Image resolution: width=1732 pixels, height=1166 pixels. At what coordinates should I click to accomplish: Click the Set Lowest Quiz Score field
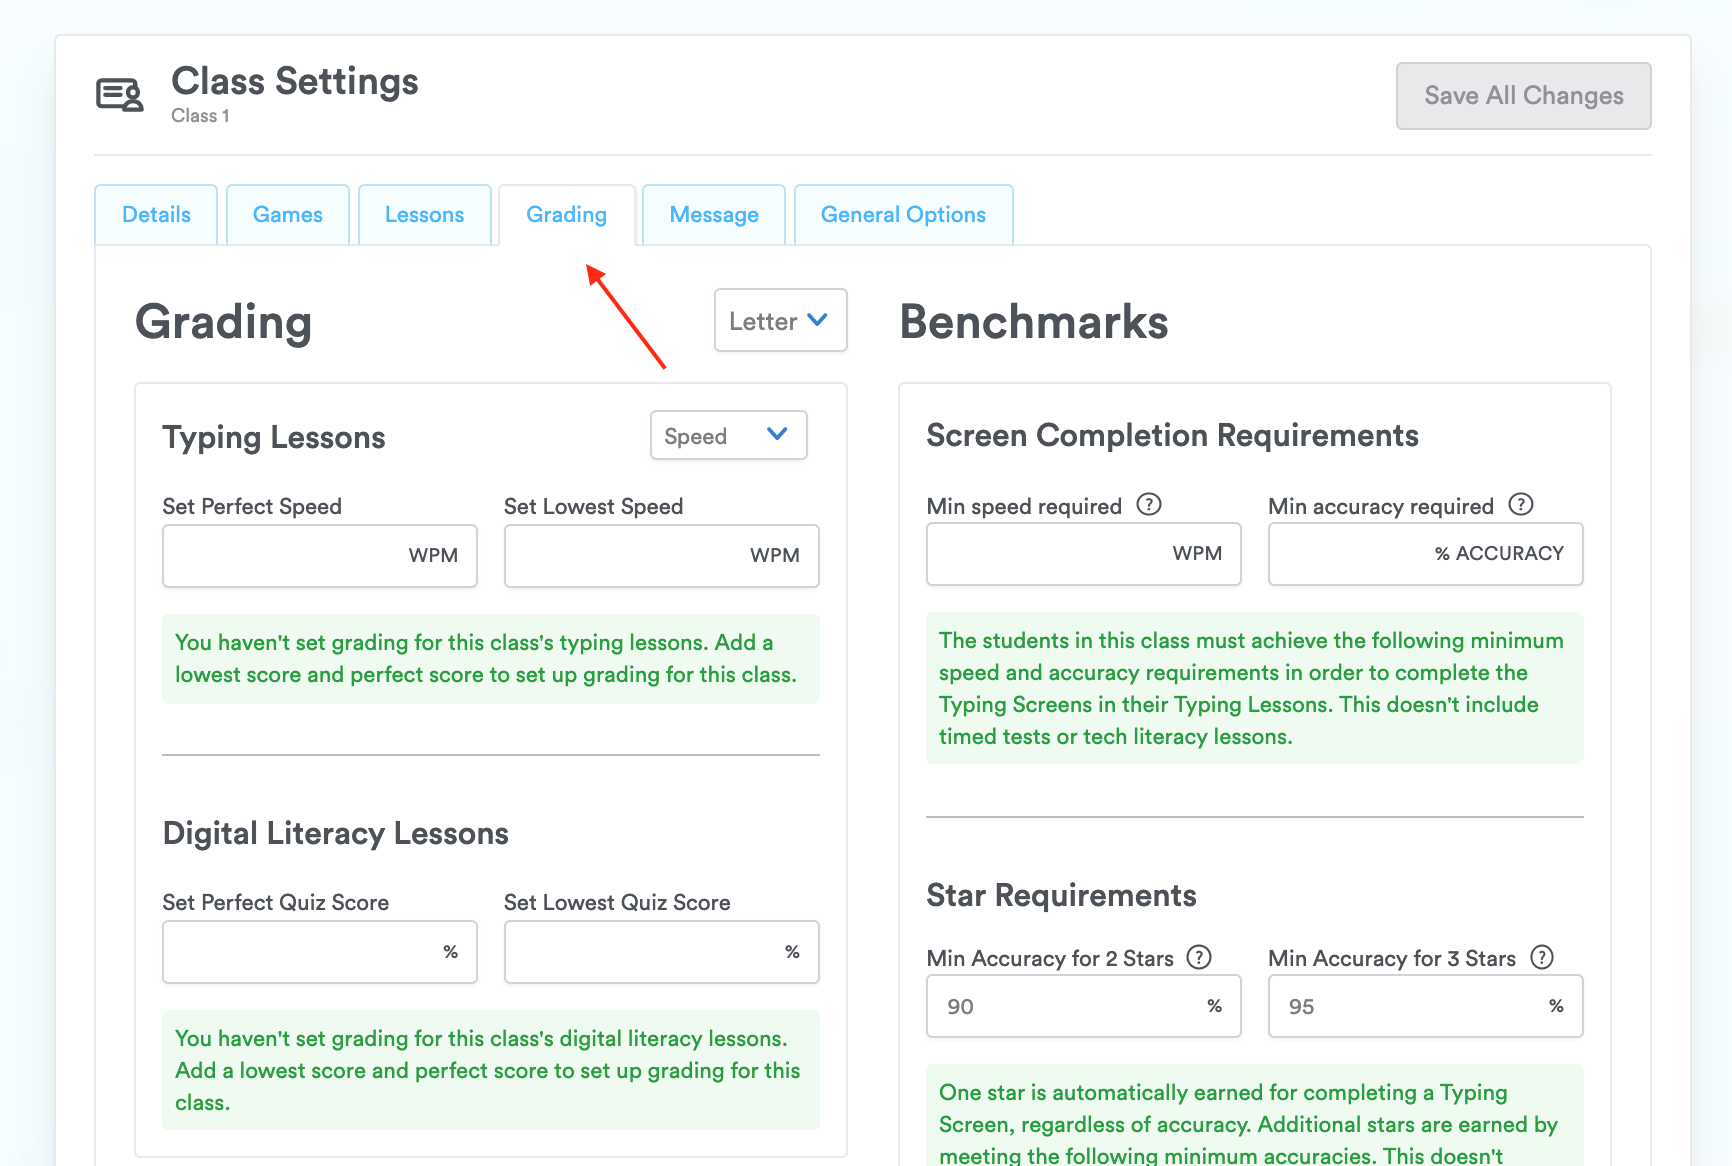661,951
